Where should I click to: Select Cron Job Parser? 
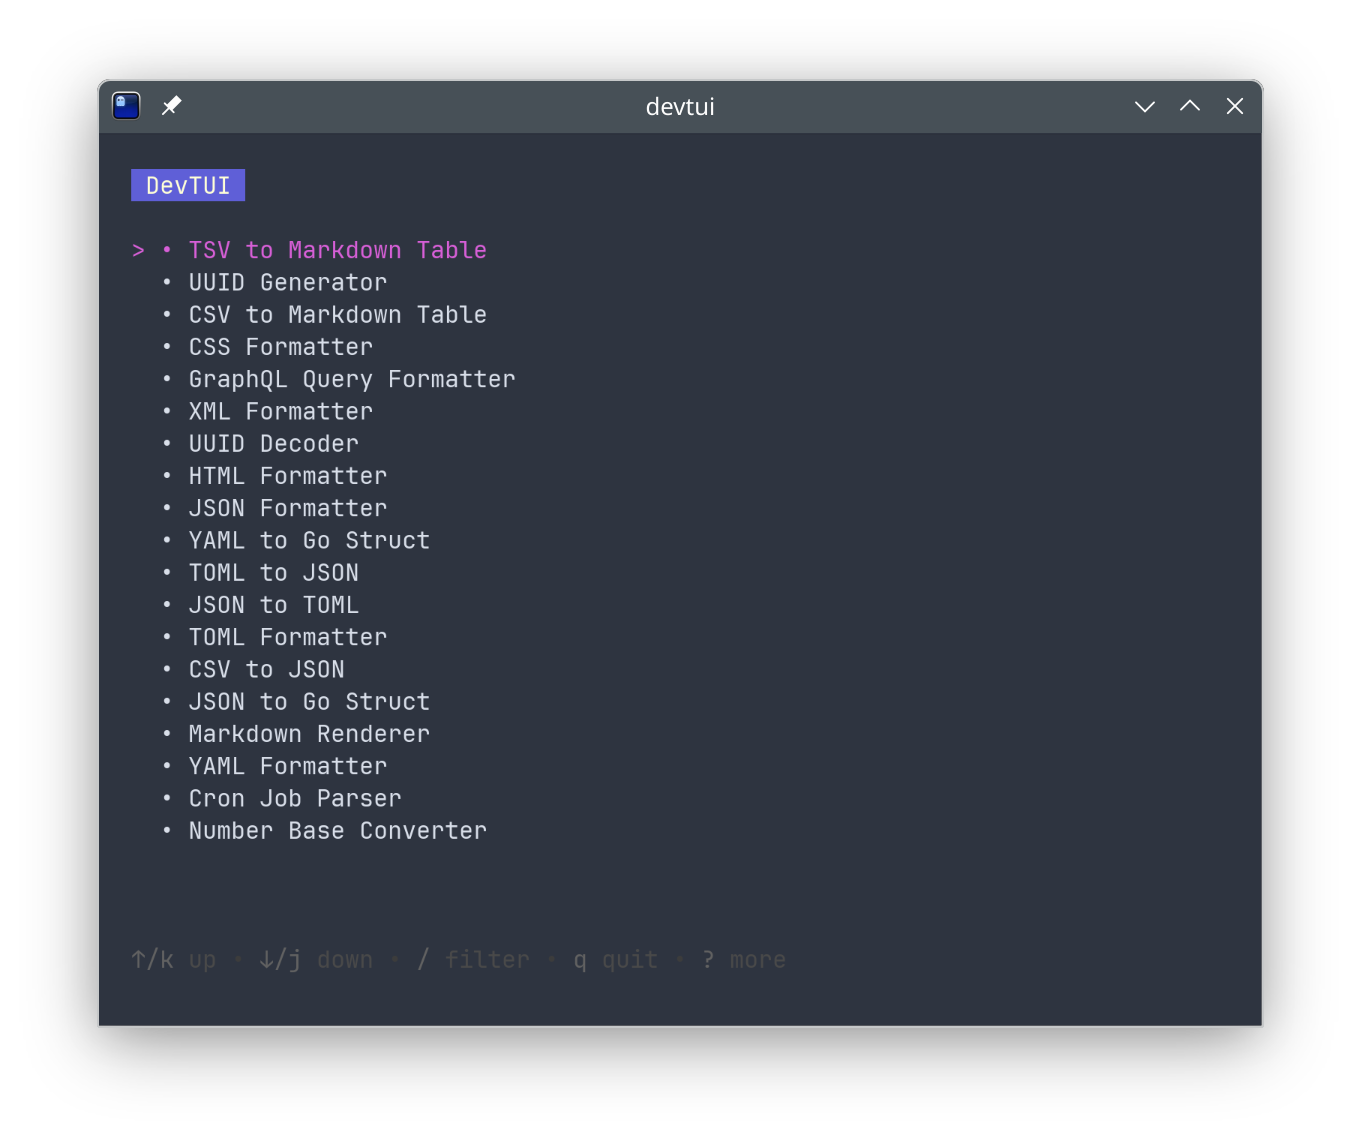295,799
